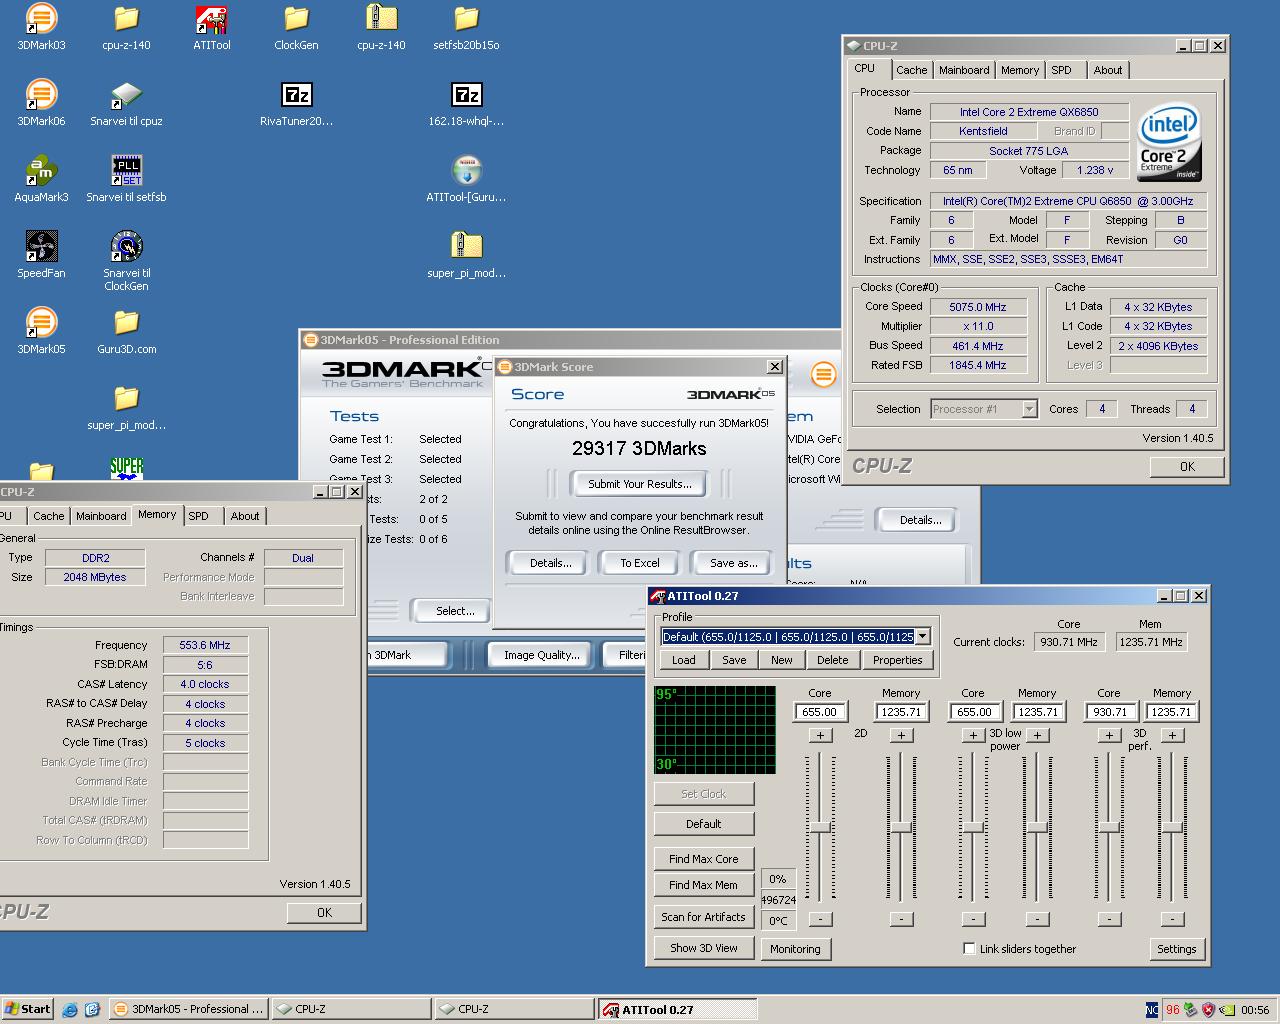Click the 3D perf Core input field 930.71
The width and height of the screenshot is (1280, 1024).
[x=1110, y=712]
